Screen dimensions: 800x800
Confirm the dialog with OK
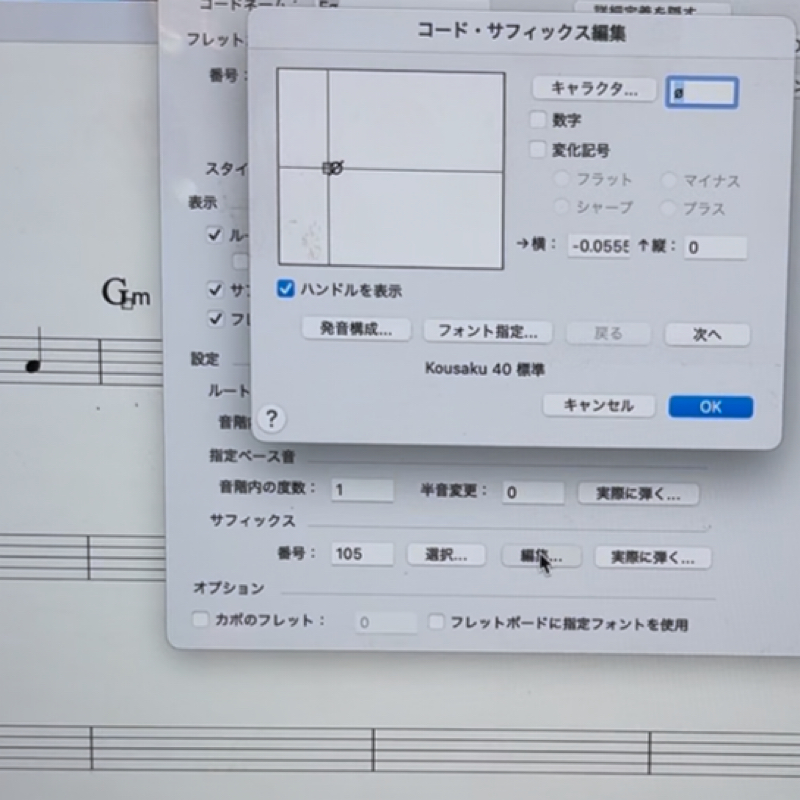click(x=710, y=407)
